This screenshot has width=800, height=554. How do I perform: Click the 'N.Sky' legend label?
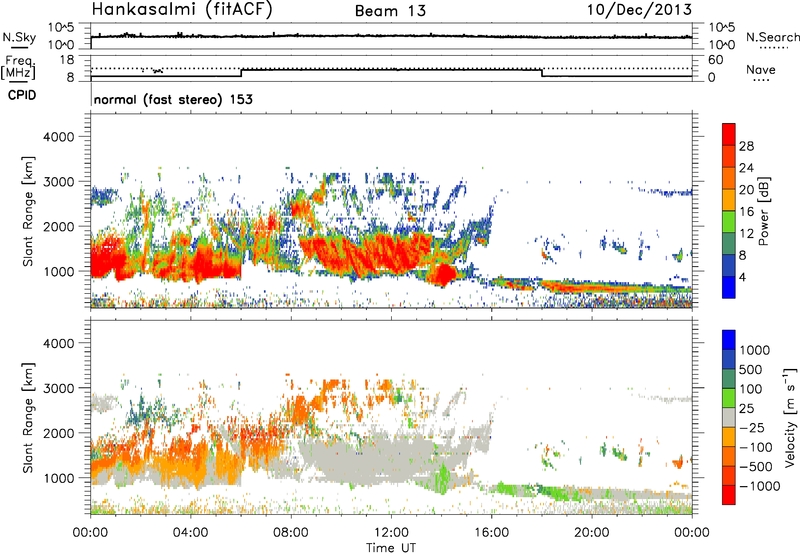coord(19,37)
